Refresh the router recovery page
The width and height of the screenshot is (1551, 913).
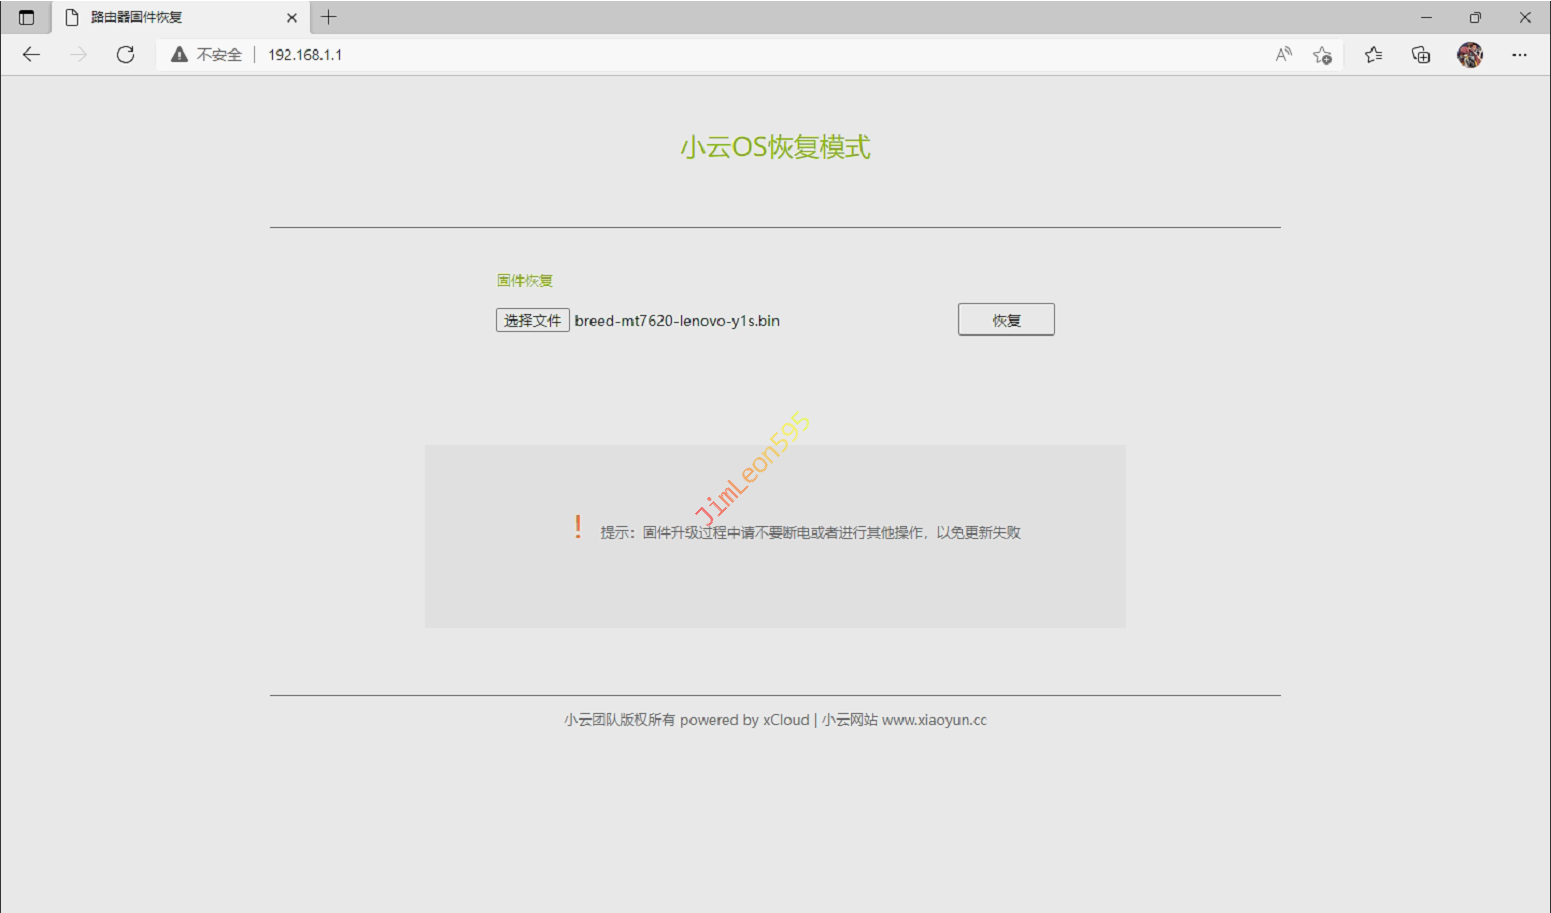(125, 55)
